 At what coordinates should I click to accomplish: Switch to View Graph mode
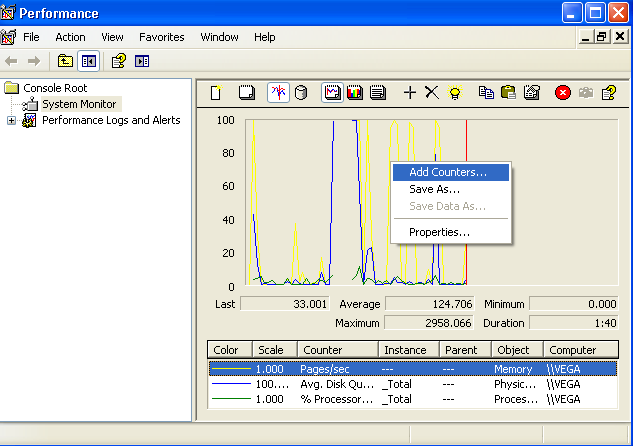[332, 92]
